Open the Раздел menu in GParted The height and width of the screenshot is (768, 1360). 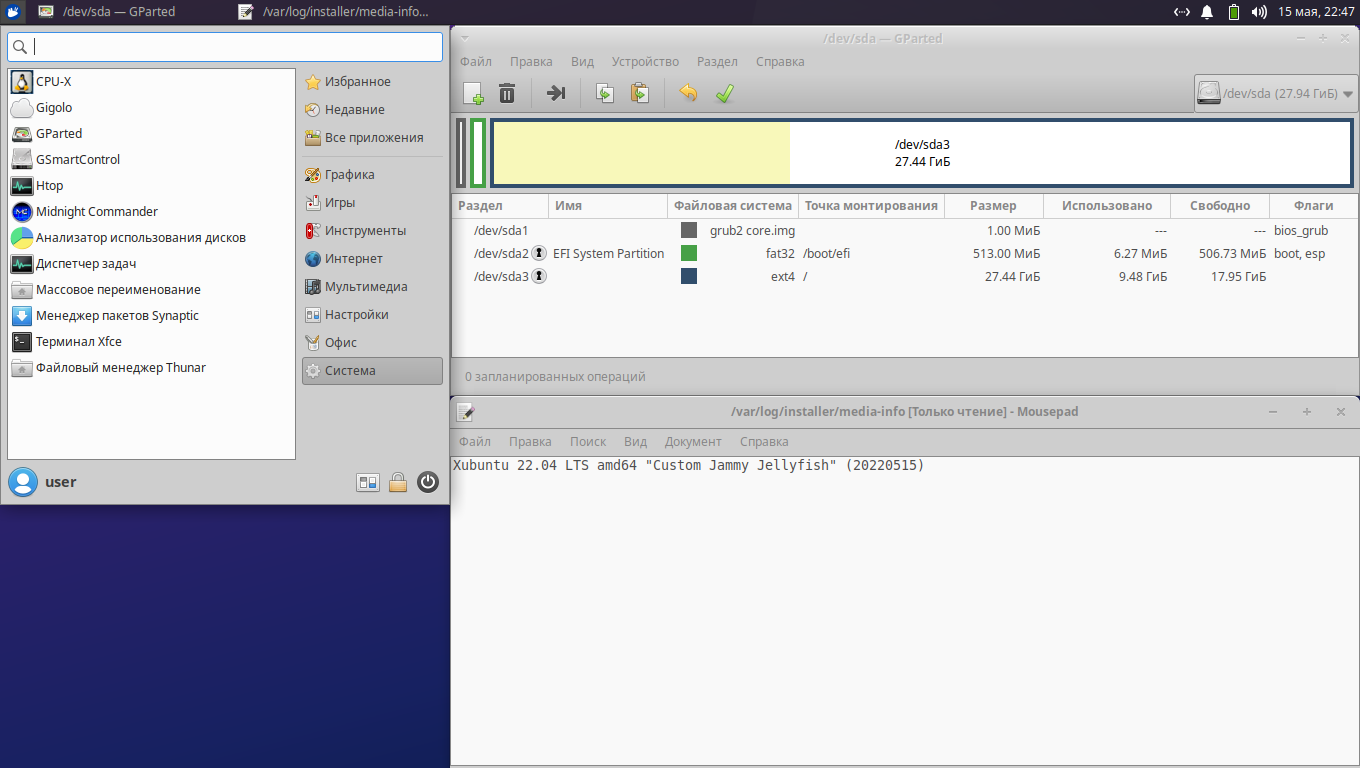[x=717, y=62]
